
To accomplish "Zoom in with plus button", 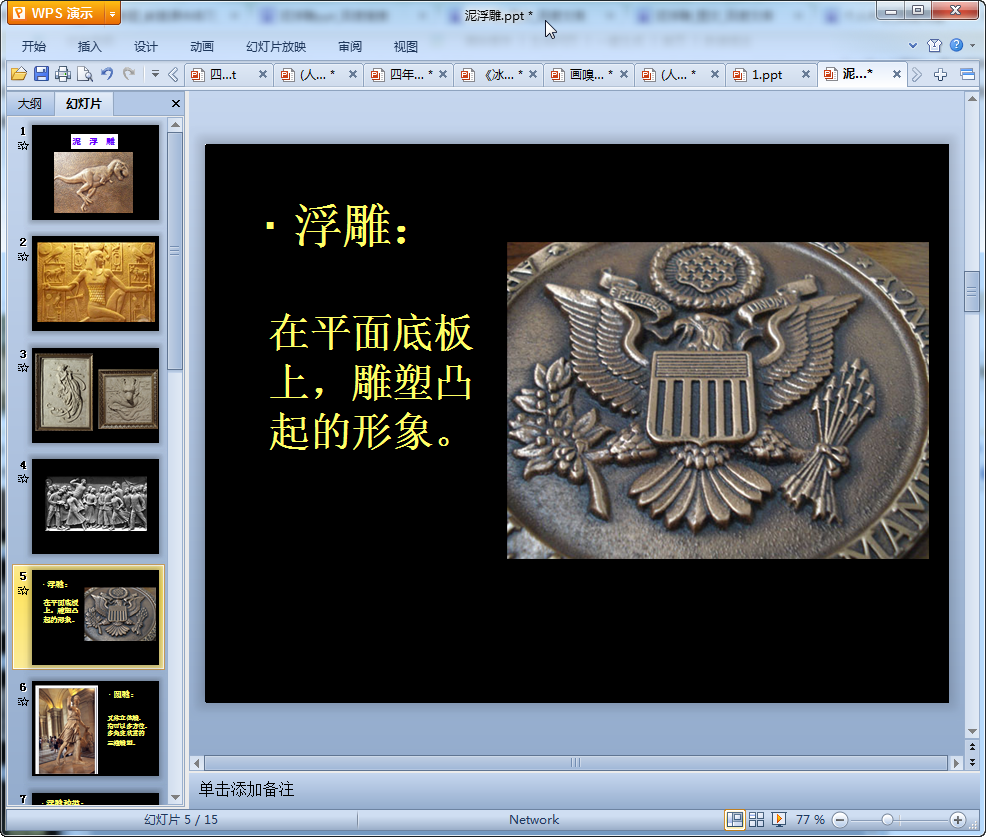I will tap(958, 820).
